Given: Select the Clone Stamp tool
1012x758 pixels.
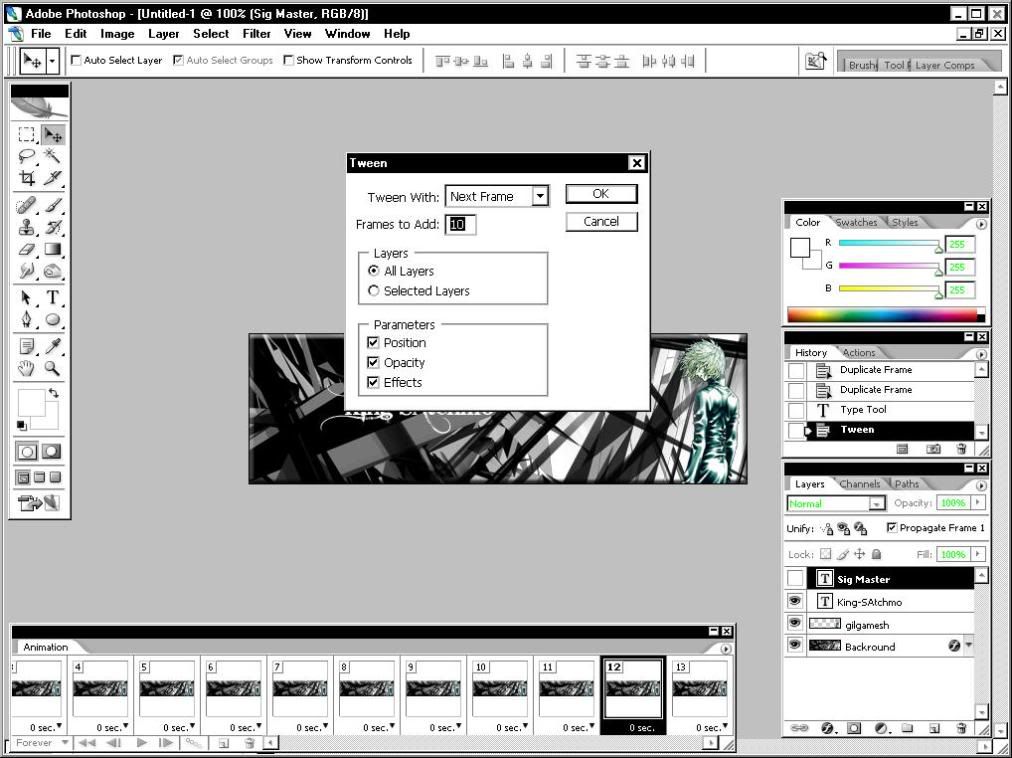Looking at the screenshot, I should [x=26, y=227].
